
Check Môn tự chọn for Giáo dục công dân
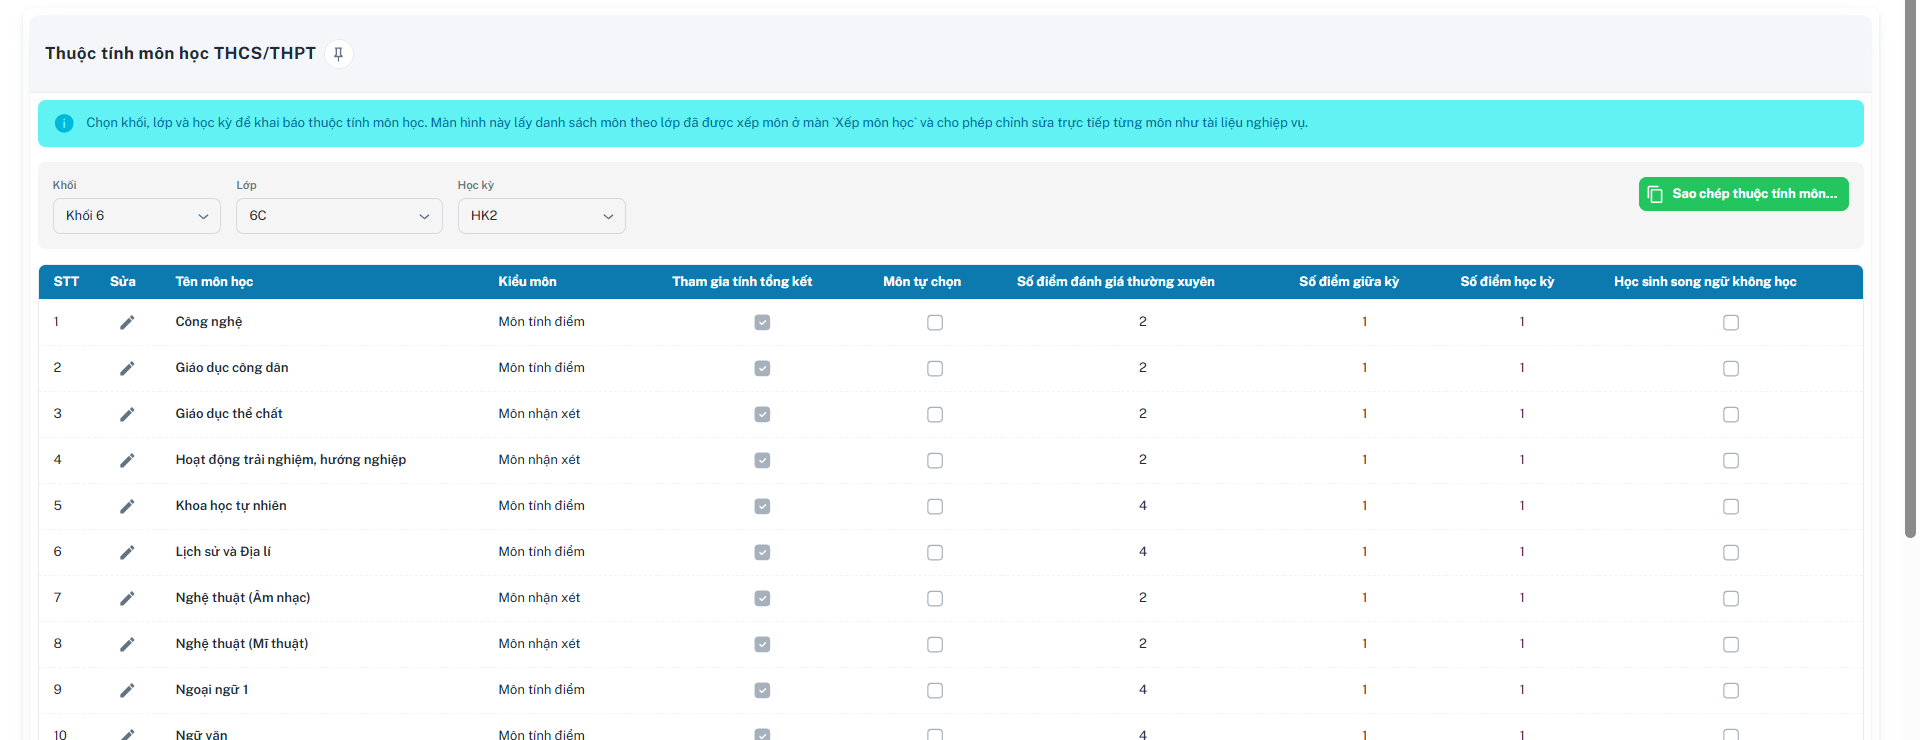click(935, 368)
